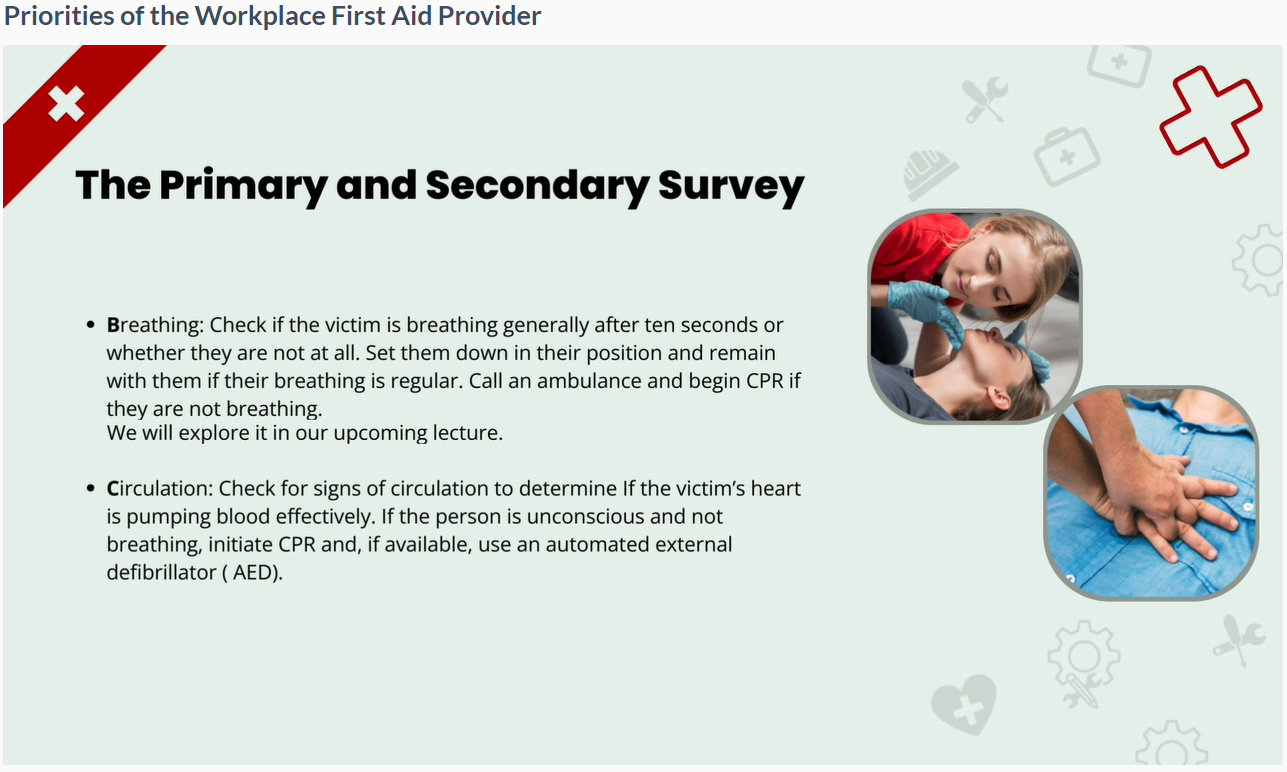
Task: Click the Priorities of the Workplace heading
Action: [273, 16]
